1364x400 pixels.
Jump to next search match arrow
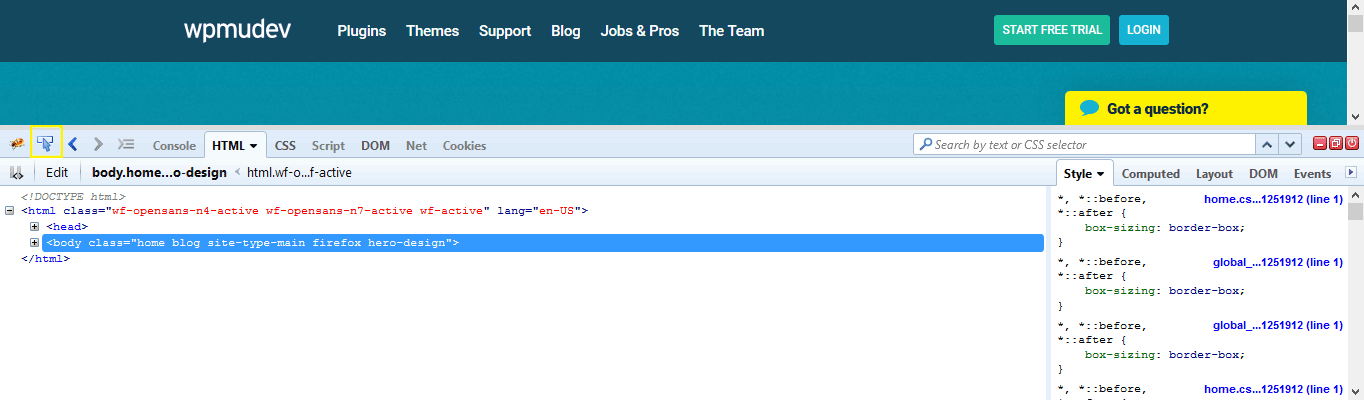pyautogui.click(x=1291, y=144)
